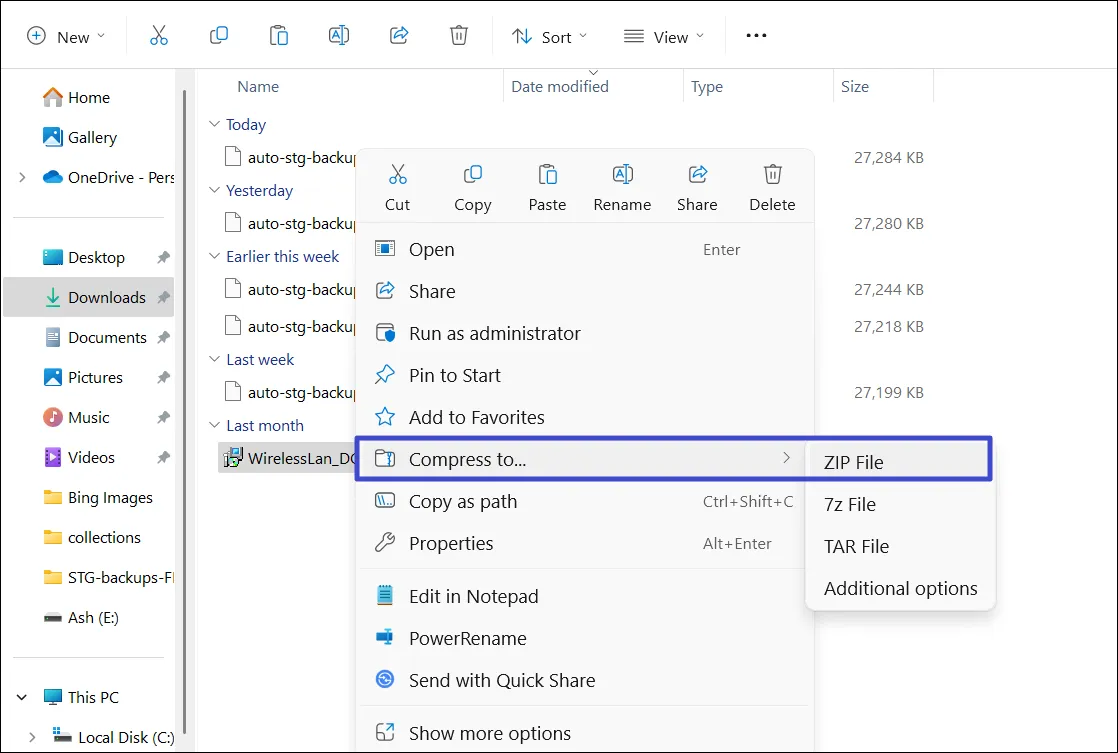This screenshot has height=753, width=1118.
Task: Open the New item dropdown
Action: (66, 36)
